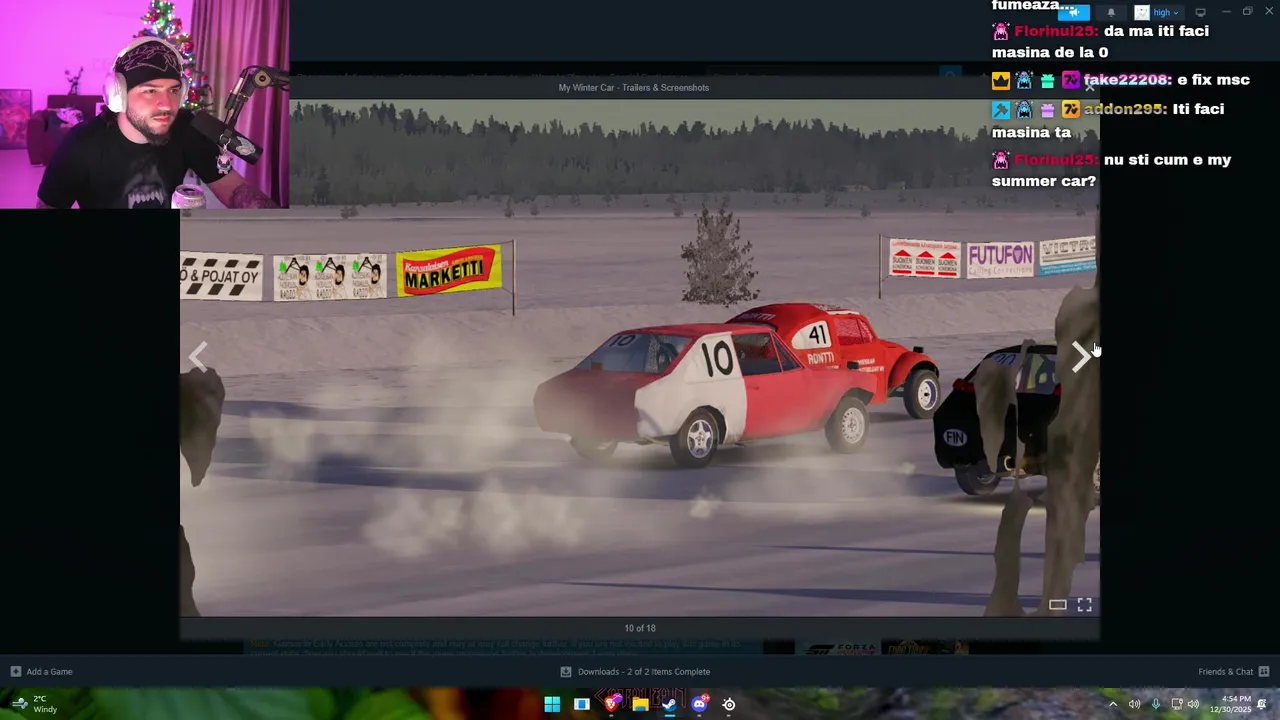Go to the next screenshot with right arrow
This screenshot has width=1280, height=720.
[1080, 356]
